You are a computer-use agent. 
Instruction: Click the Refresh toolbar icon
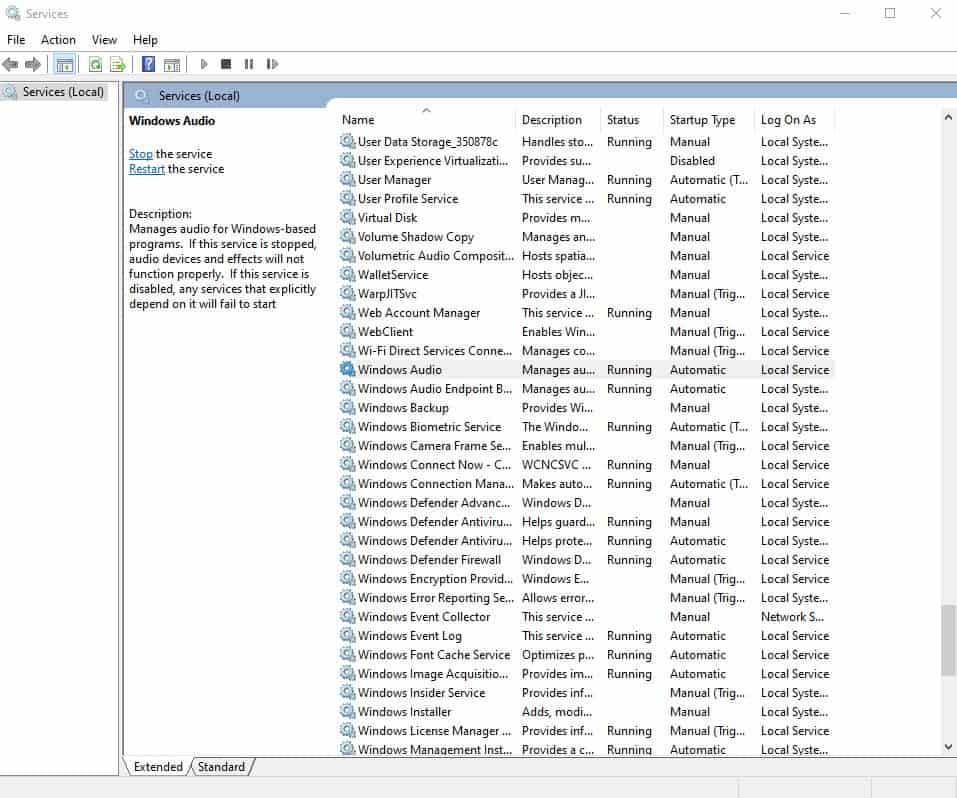95,64
